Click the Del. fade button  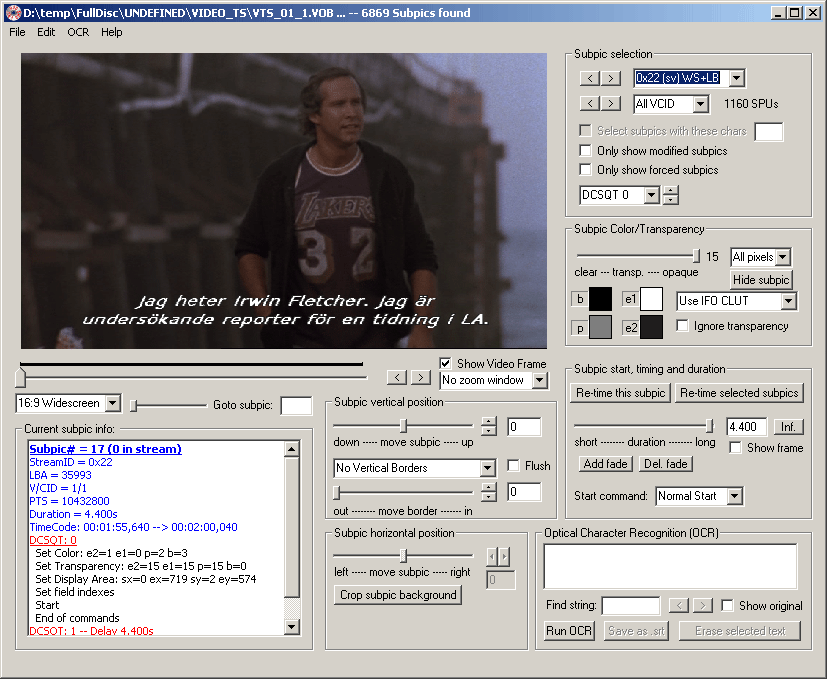pyautogui.click(x=666, y=464)
